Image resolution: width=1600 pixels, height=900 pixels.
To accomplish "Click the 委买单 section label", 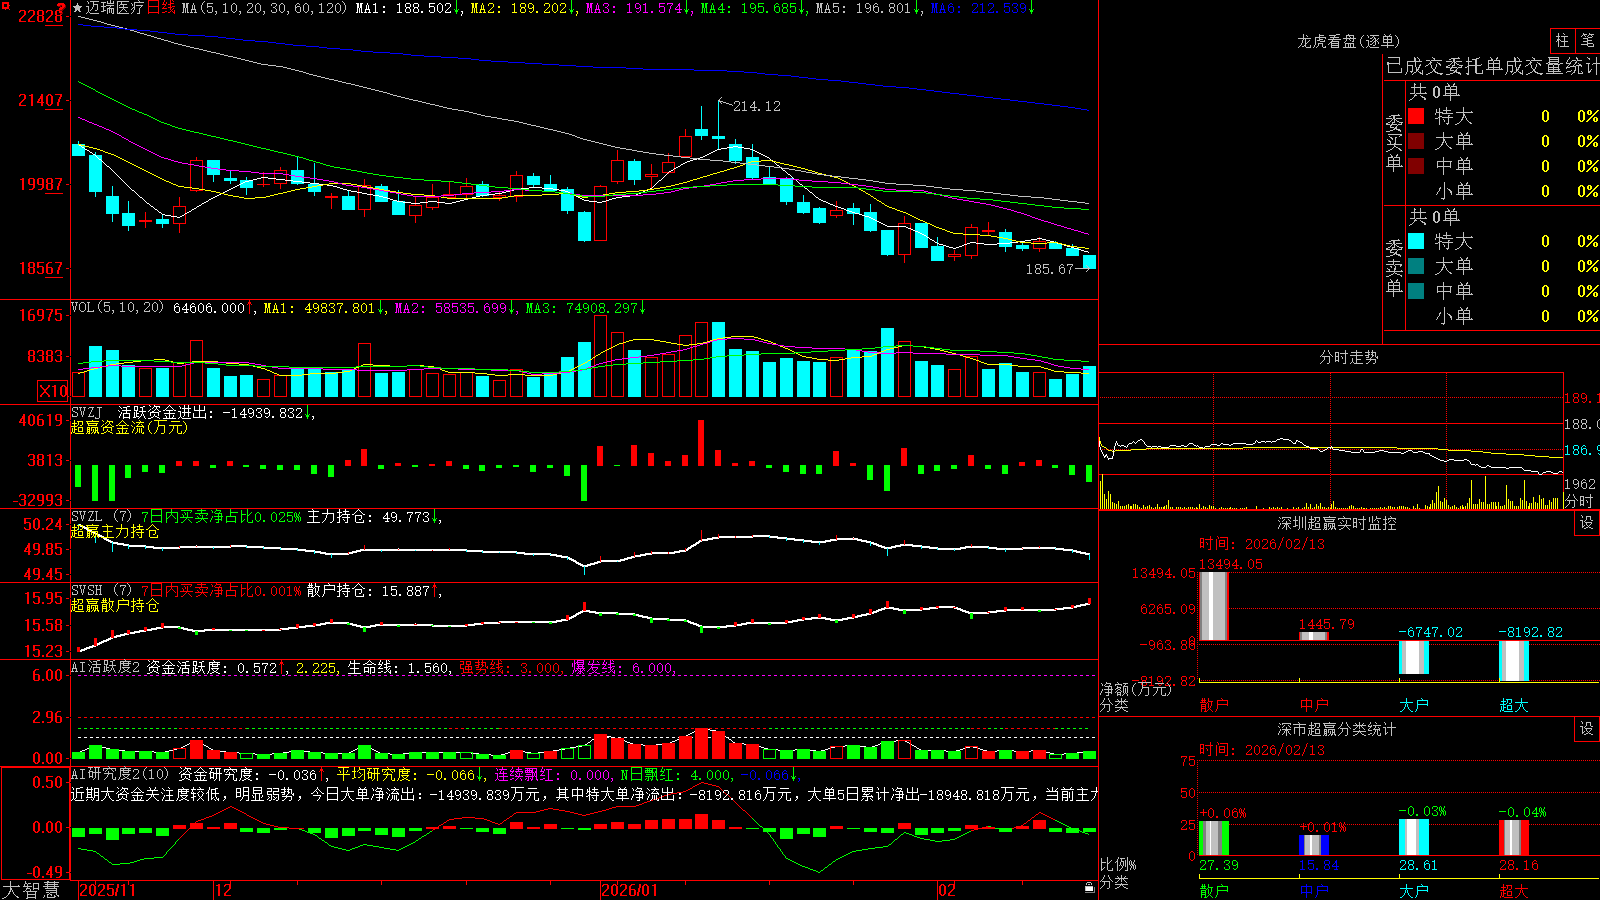I will (1394, 142).
